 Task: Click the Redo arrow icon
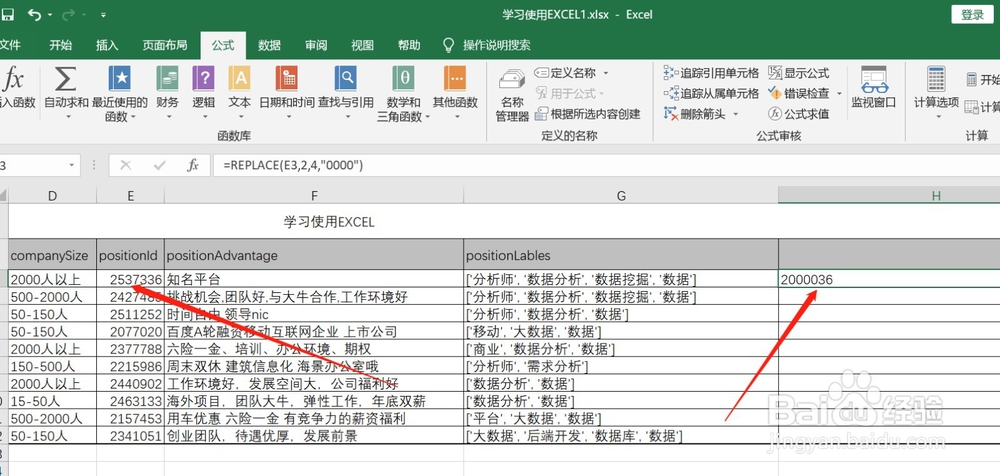click(68, 14)
